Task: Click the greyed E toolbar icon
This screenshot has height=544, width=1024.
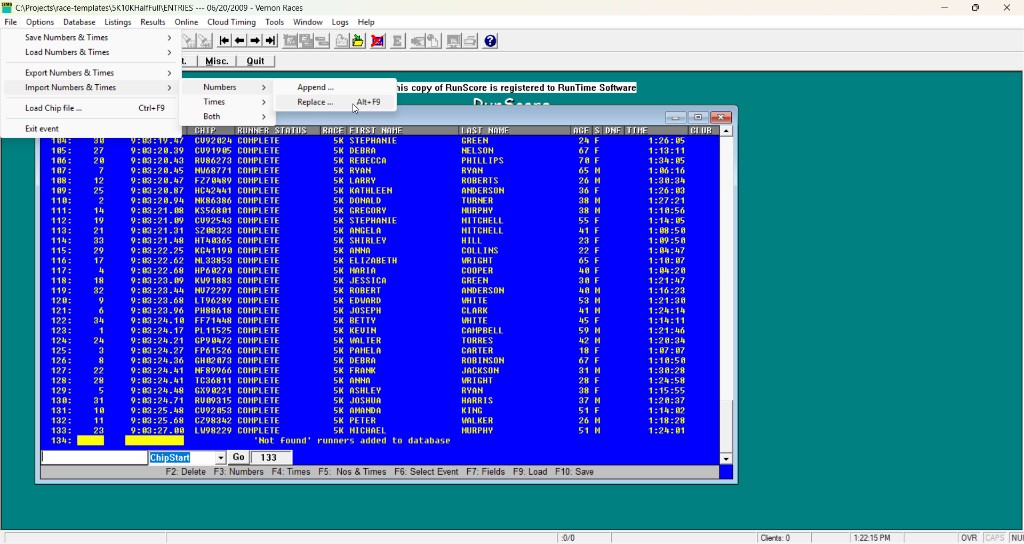Action: pos(397,40)
